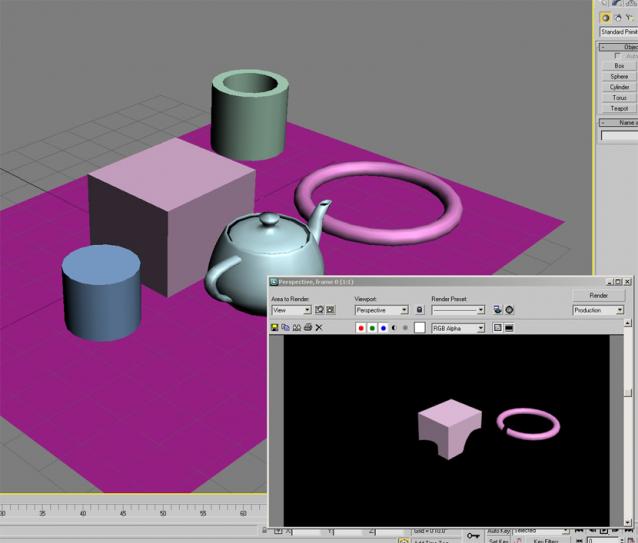The image size is (638, 543).
Task: Click the Teapot primitive button
Action: click(x=619, y=109)
